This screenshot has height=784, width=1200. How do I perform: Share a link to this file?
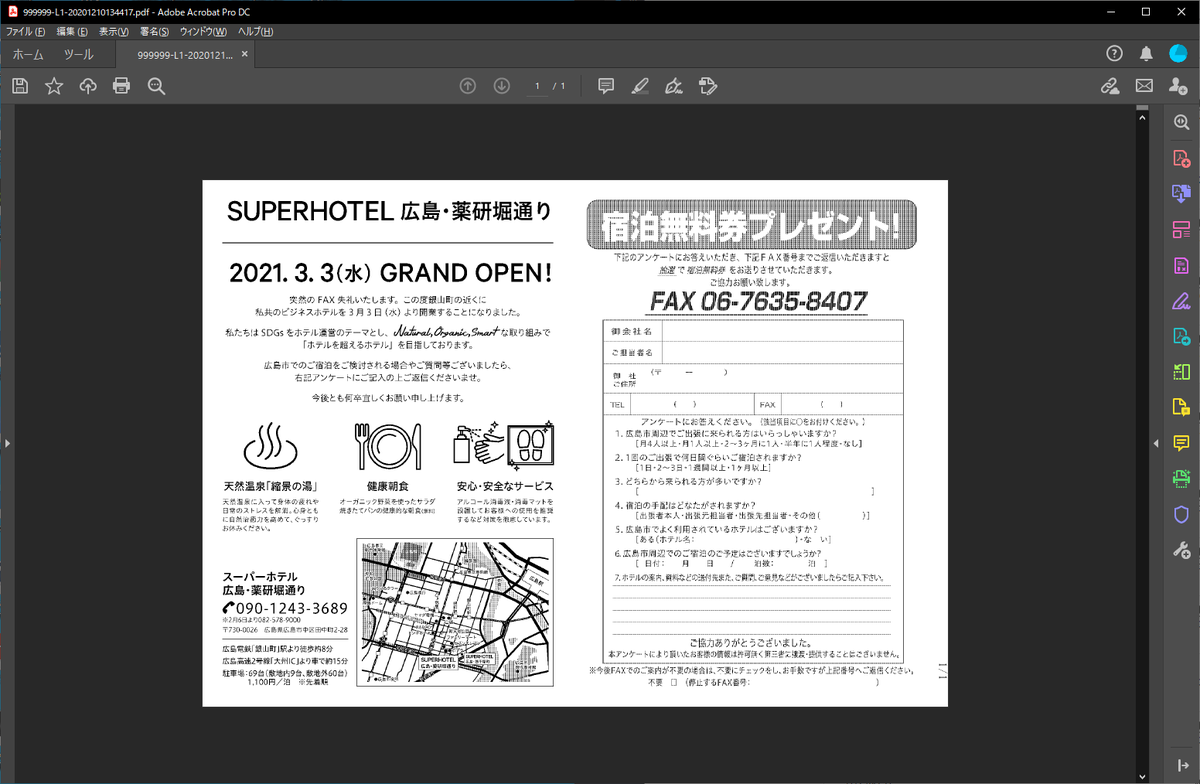(1110, 86)
